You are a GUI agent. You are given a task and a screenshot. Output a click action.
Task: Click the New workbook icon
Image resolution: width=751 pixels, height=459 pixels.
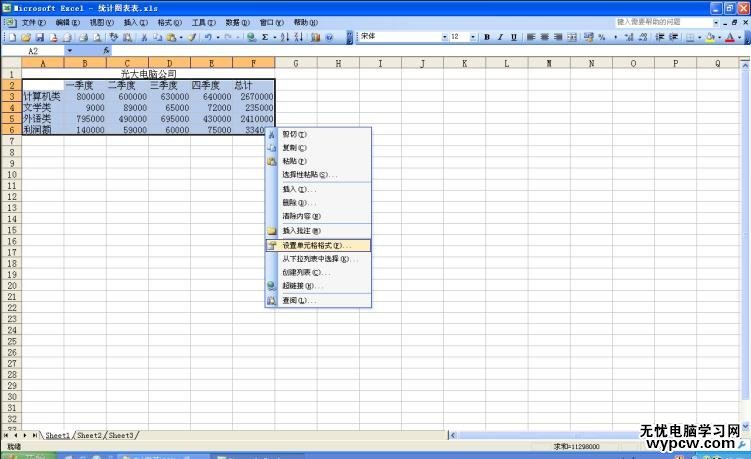tap(12, 37)
